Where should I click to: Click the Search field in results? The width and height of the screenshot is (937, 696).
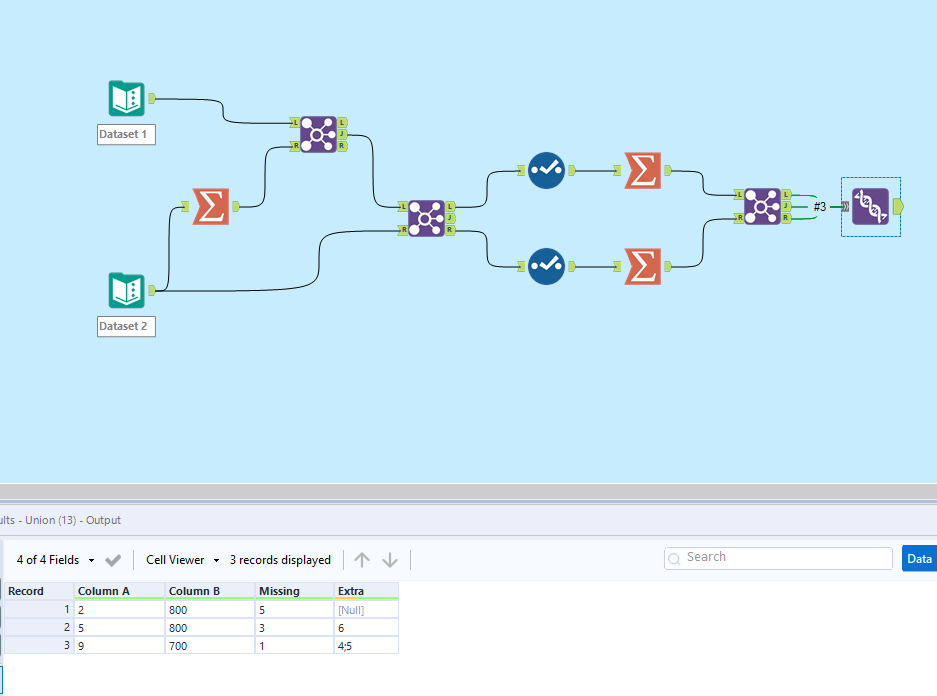pos(778,558)
